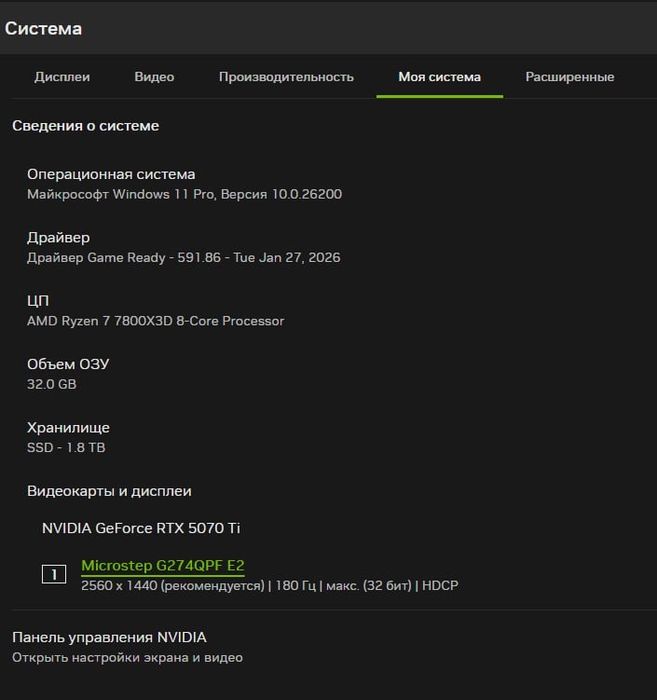Click the Моя система tab
Screen dimensions: 657x700
tap(440, 77)
